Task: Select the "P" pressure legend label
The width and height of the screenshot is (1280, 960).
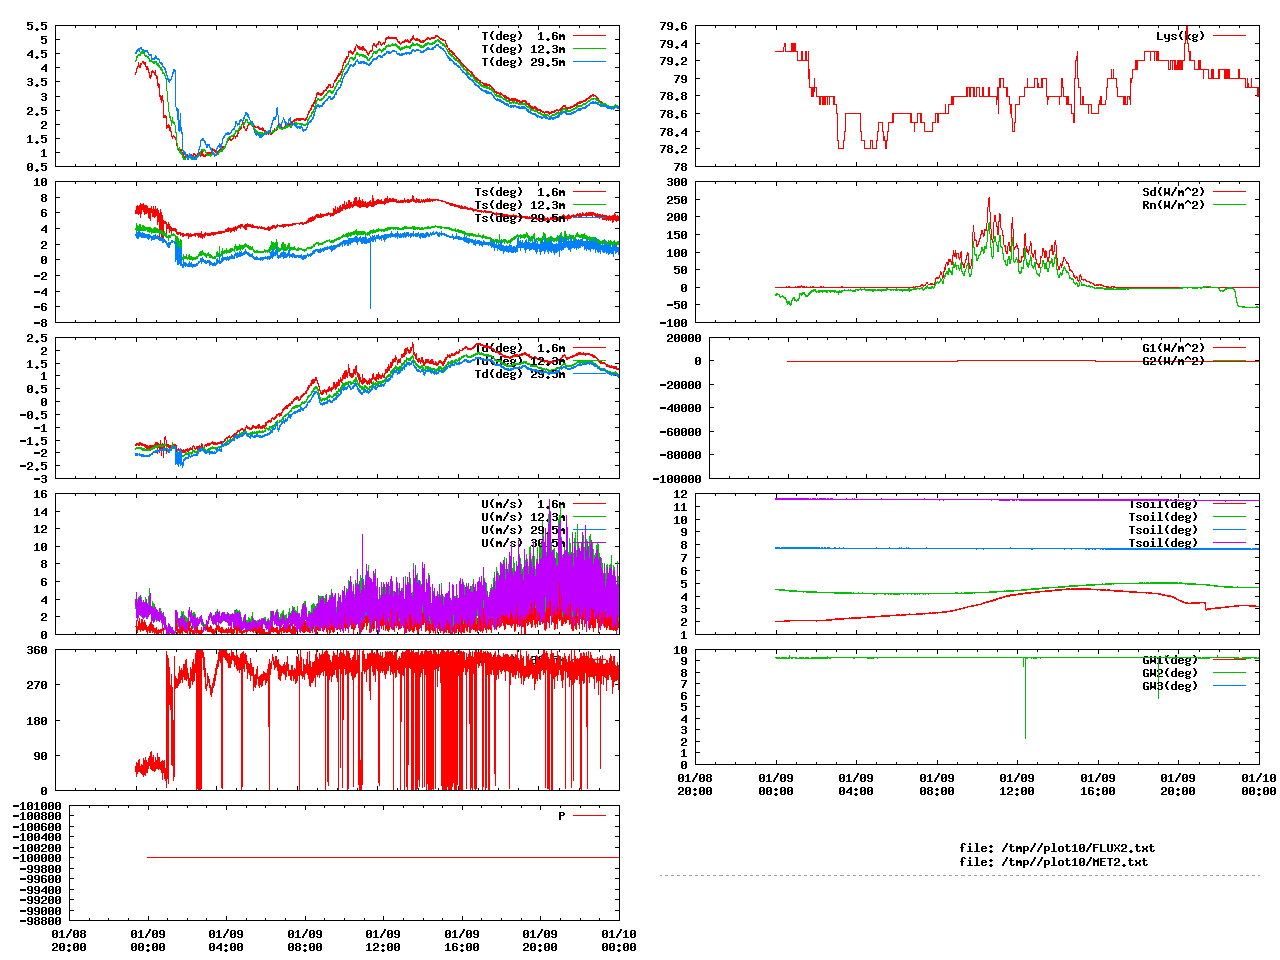Action: coord(562,816)
